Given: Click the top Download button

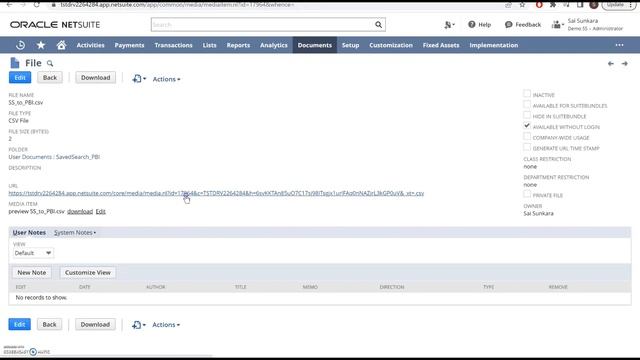Looking at the screenshot, I should pyautogui.click(x=96, y=78).
